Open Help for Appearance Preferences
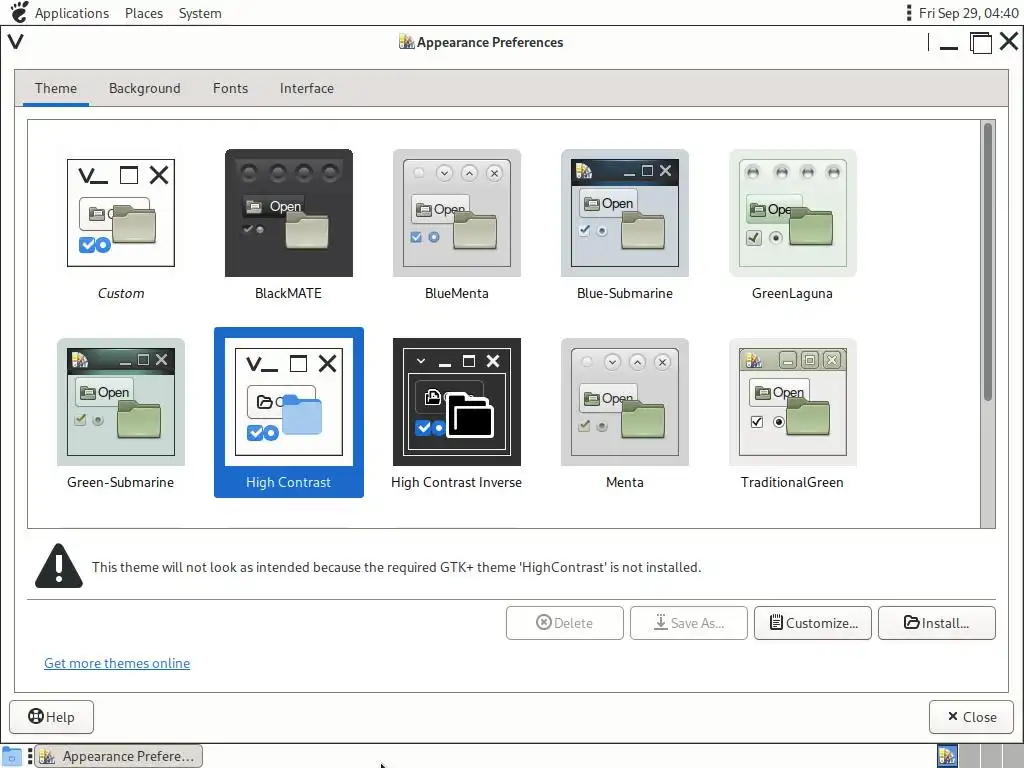The image size is (1024, 768). 52,717
